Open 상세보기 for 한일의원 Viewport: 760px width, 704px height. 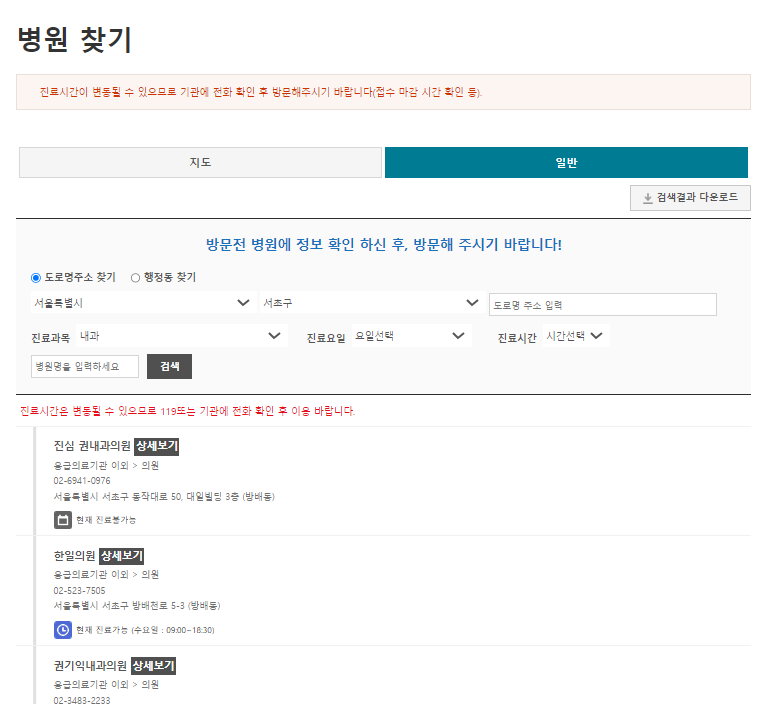click(121, 556)
